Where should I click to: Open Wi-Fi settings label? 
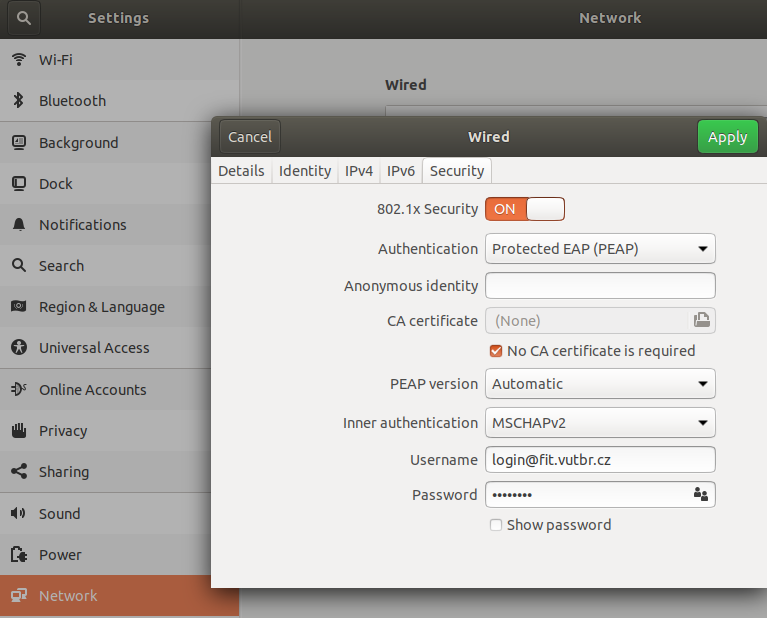tap(56, 60)
